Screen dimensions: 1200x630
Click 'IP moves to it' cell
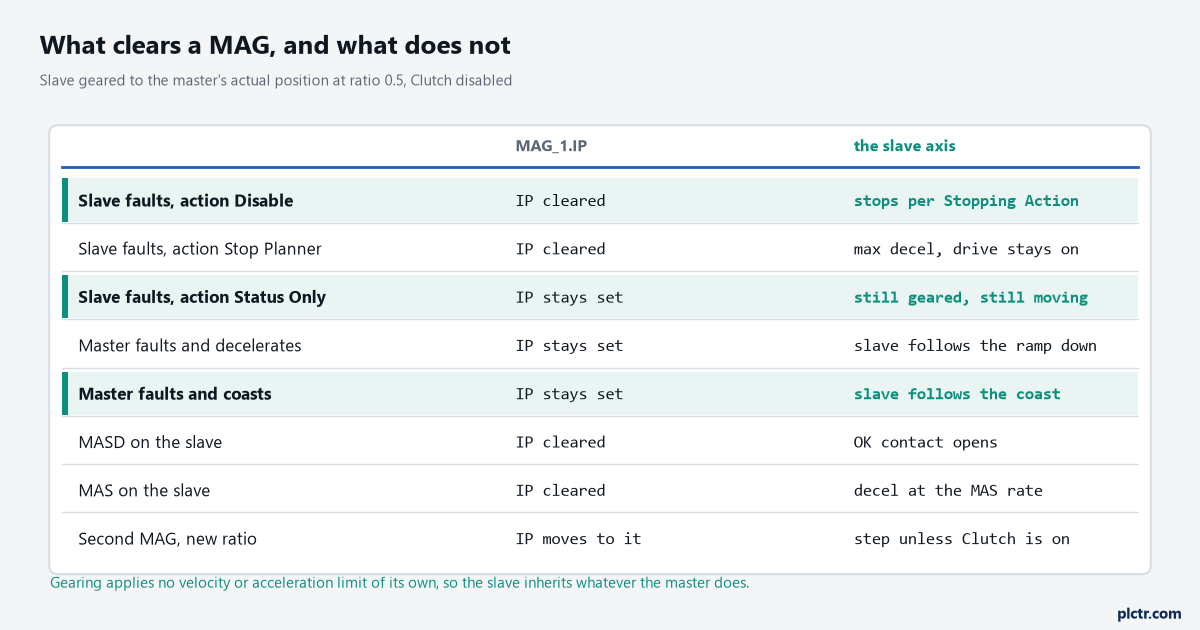point(578,539)
